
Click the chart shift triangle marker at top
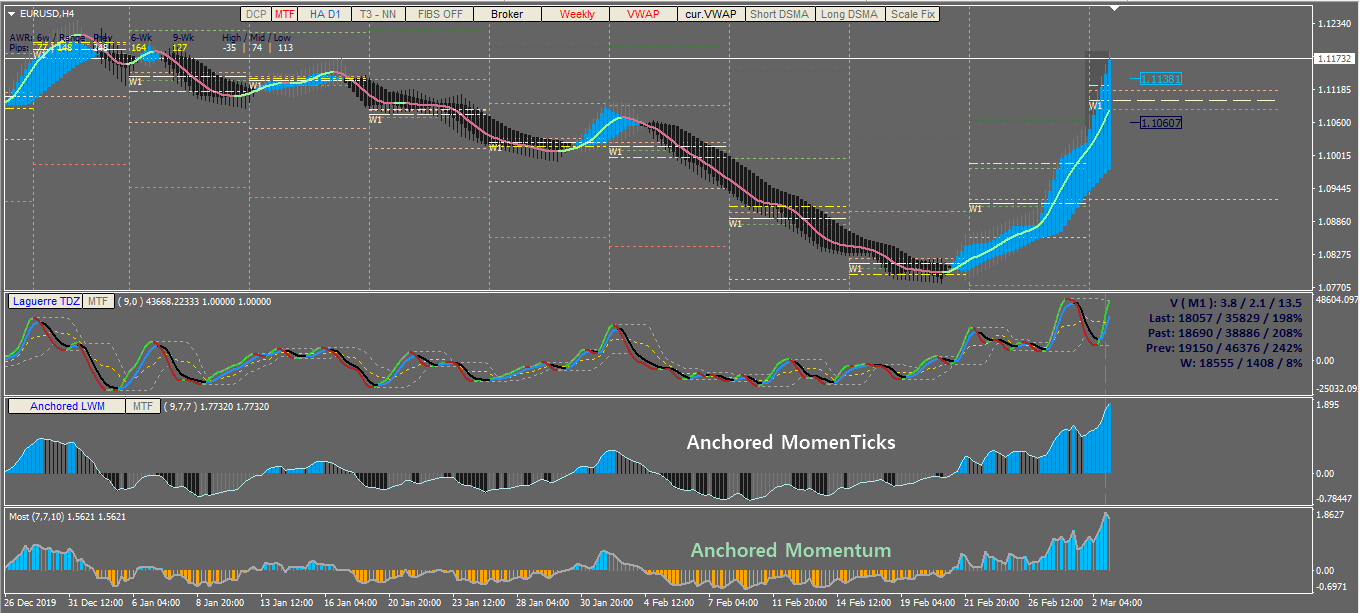click(1115, 8)
